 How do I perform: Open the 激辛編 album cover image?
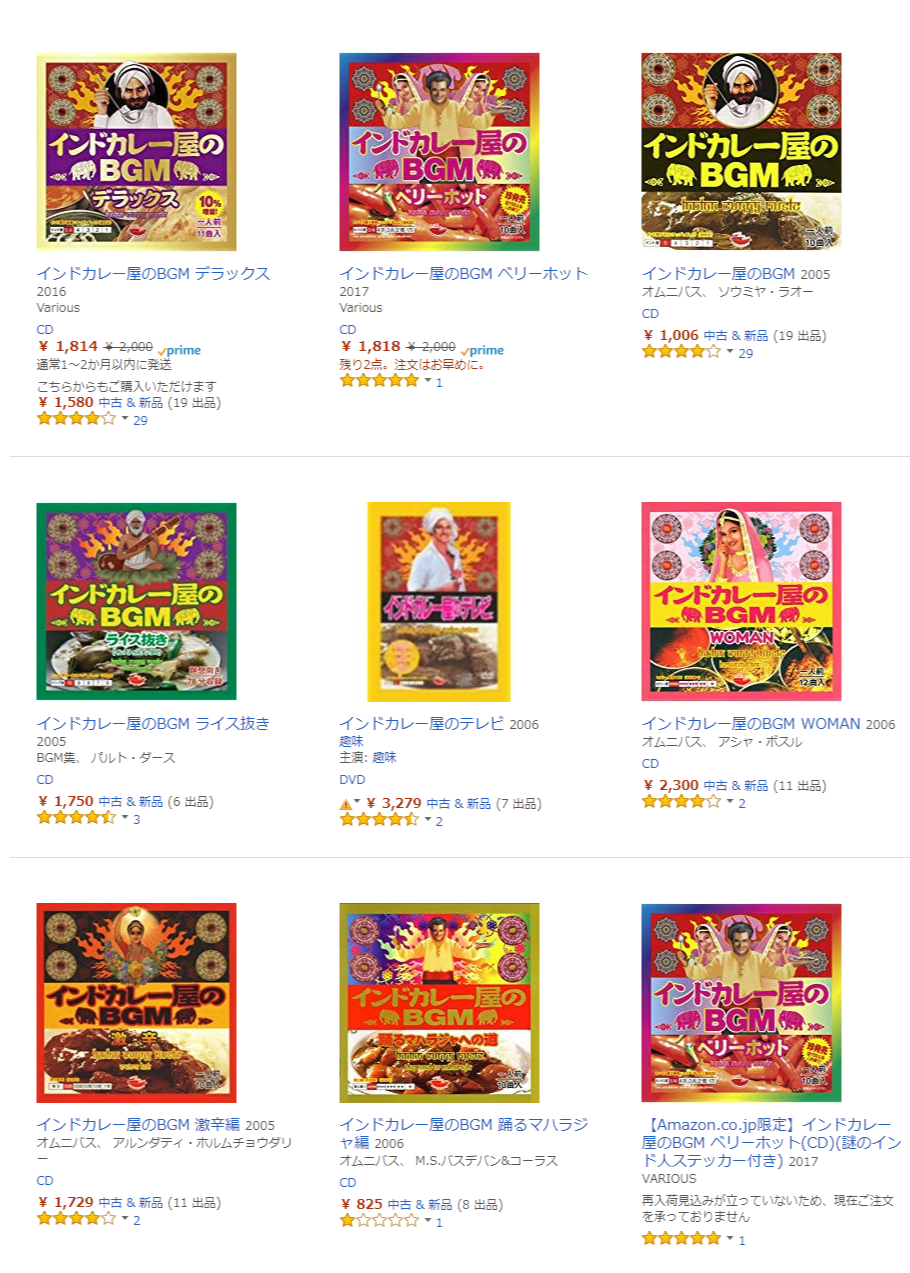(137, 1002)
